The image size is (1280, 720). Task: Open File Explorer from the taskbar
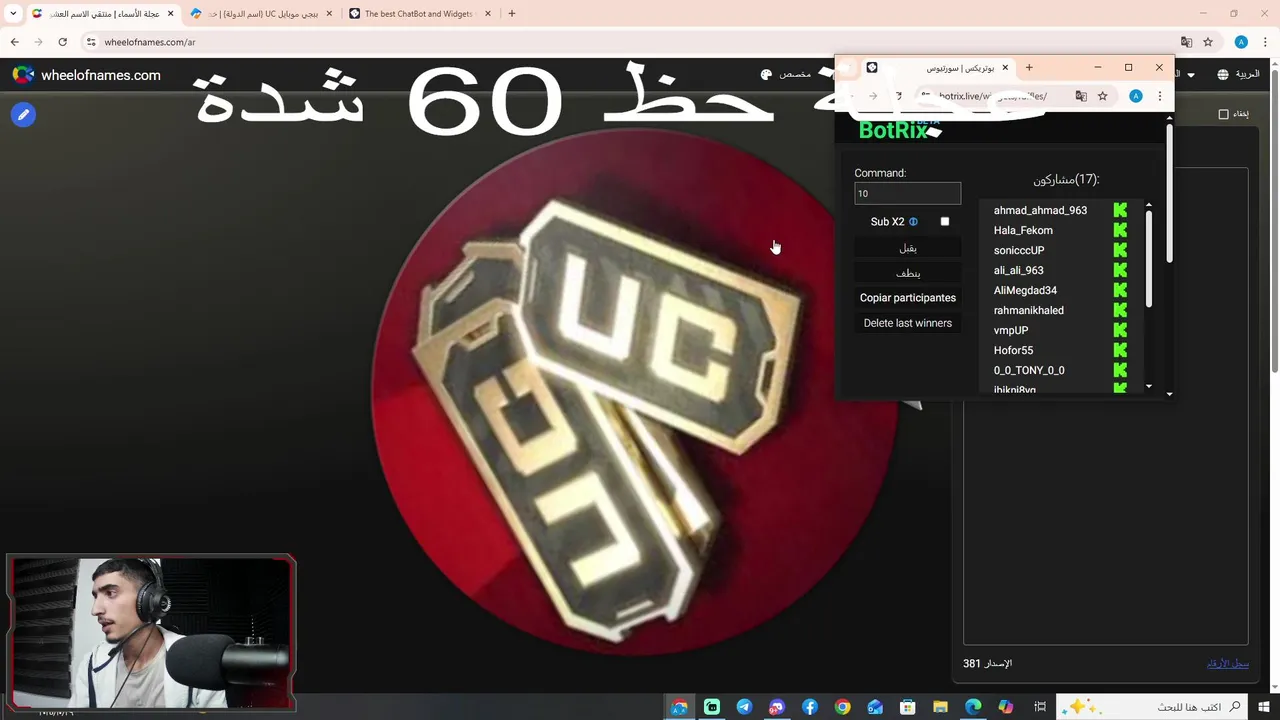pyautogui.click(x=940, y=707)
